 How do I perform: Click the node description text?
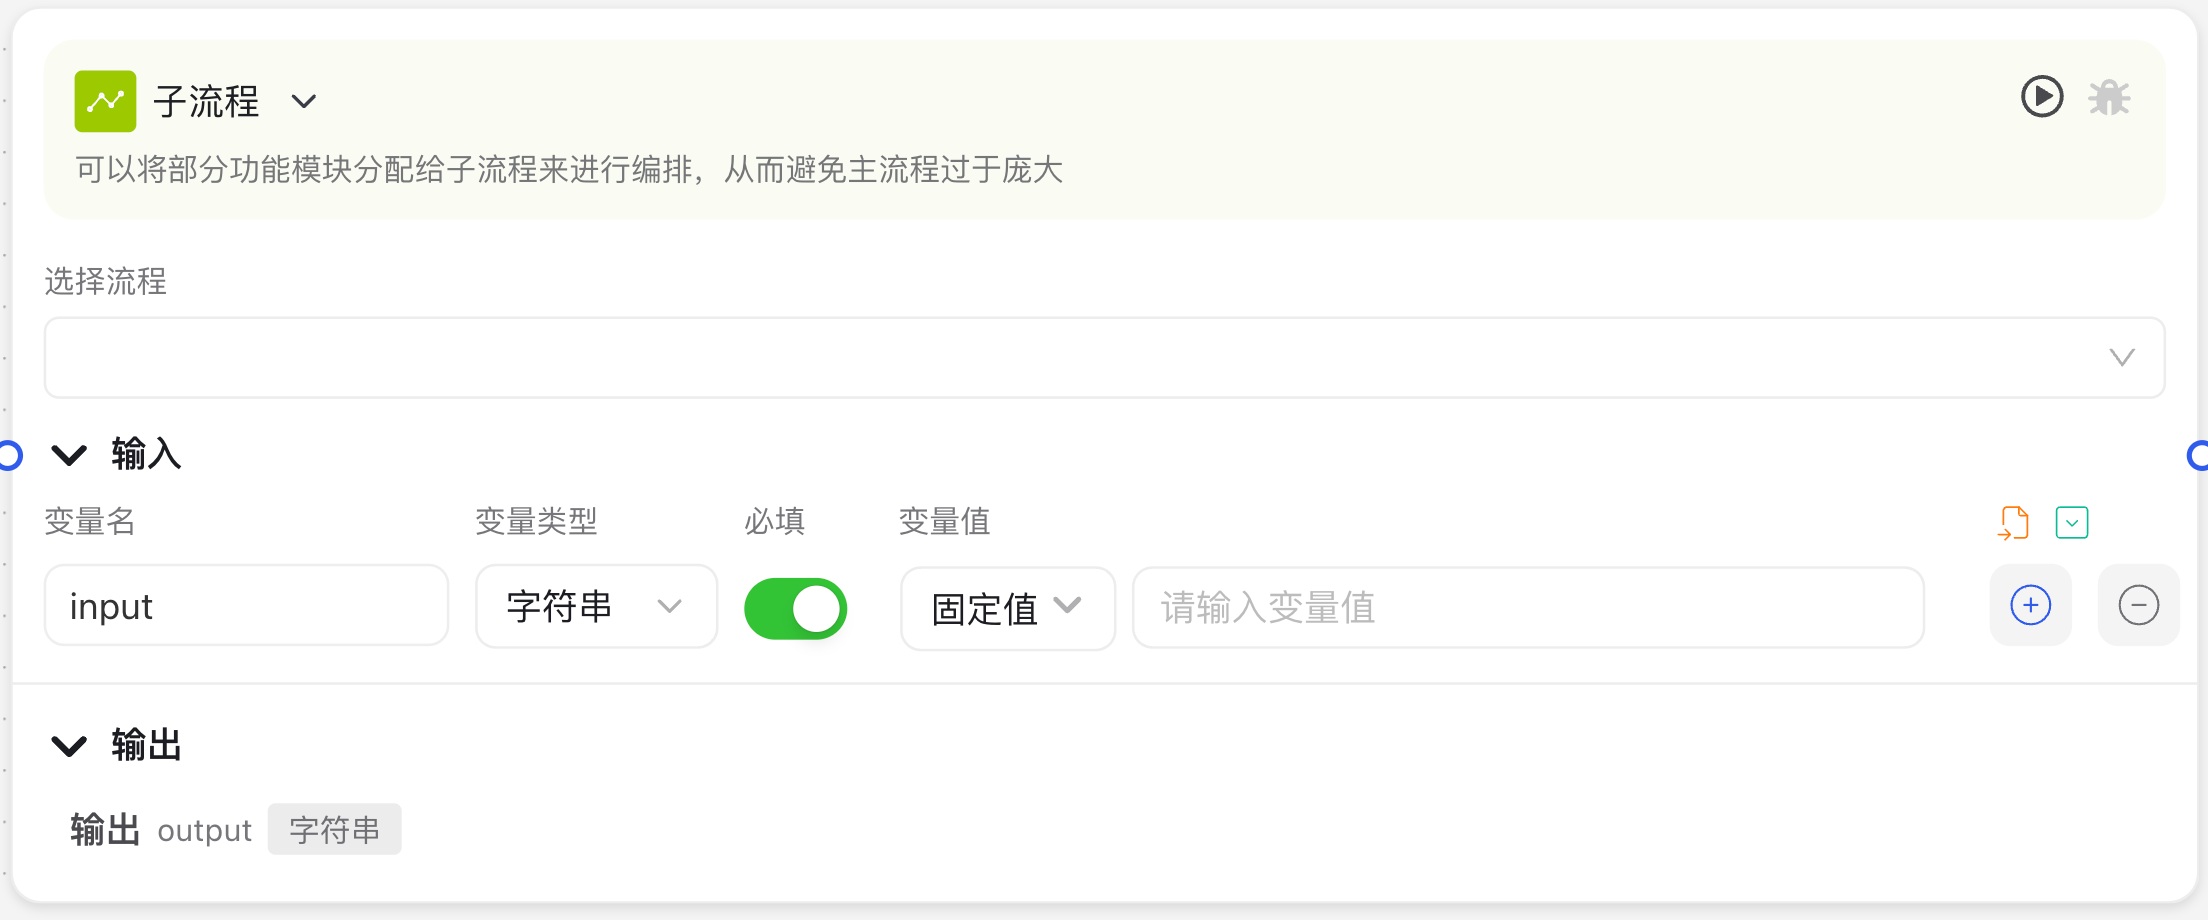click(x=569, y=169)
